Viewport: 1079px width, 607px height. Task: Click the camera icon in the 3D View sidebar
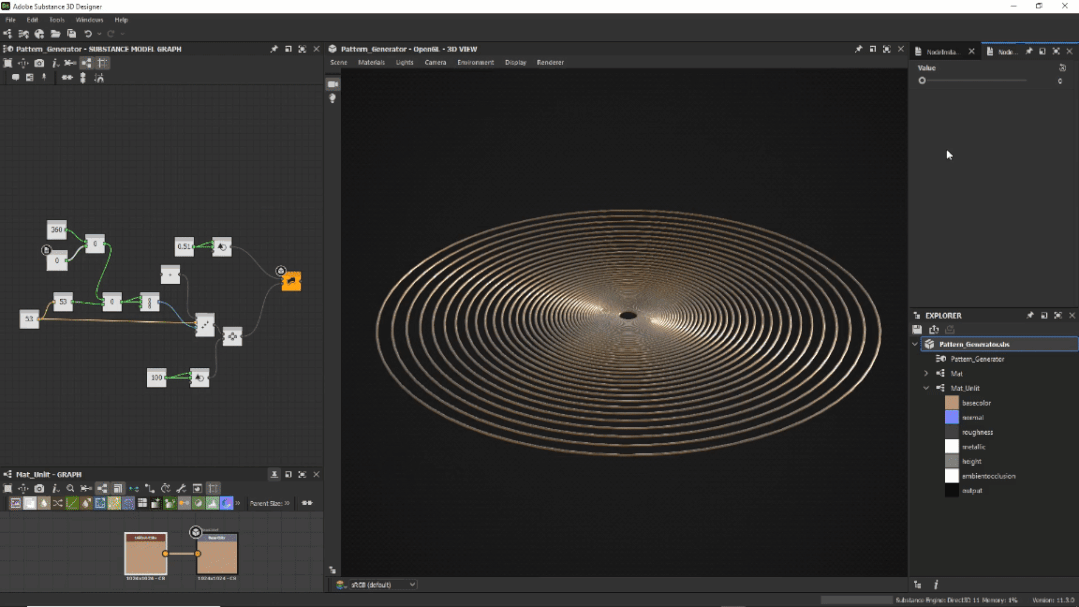point(333,84)
